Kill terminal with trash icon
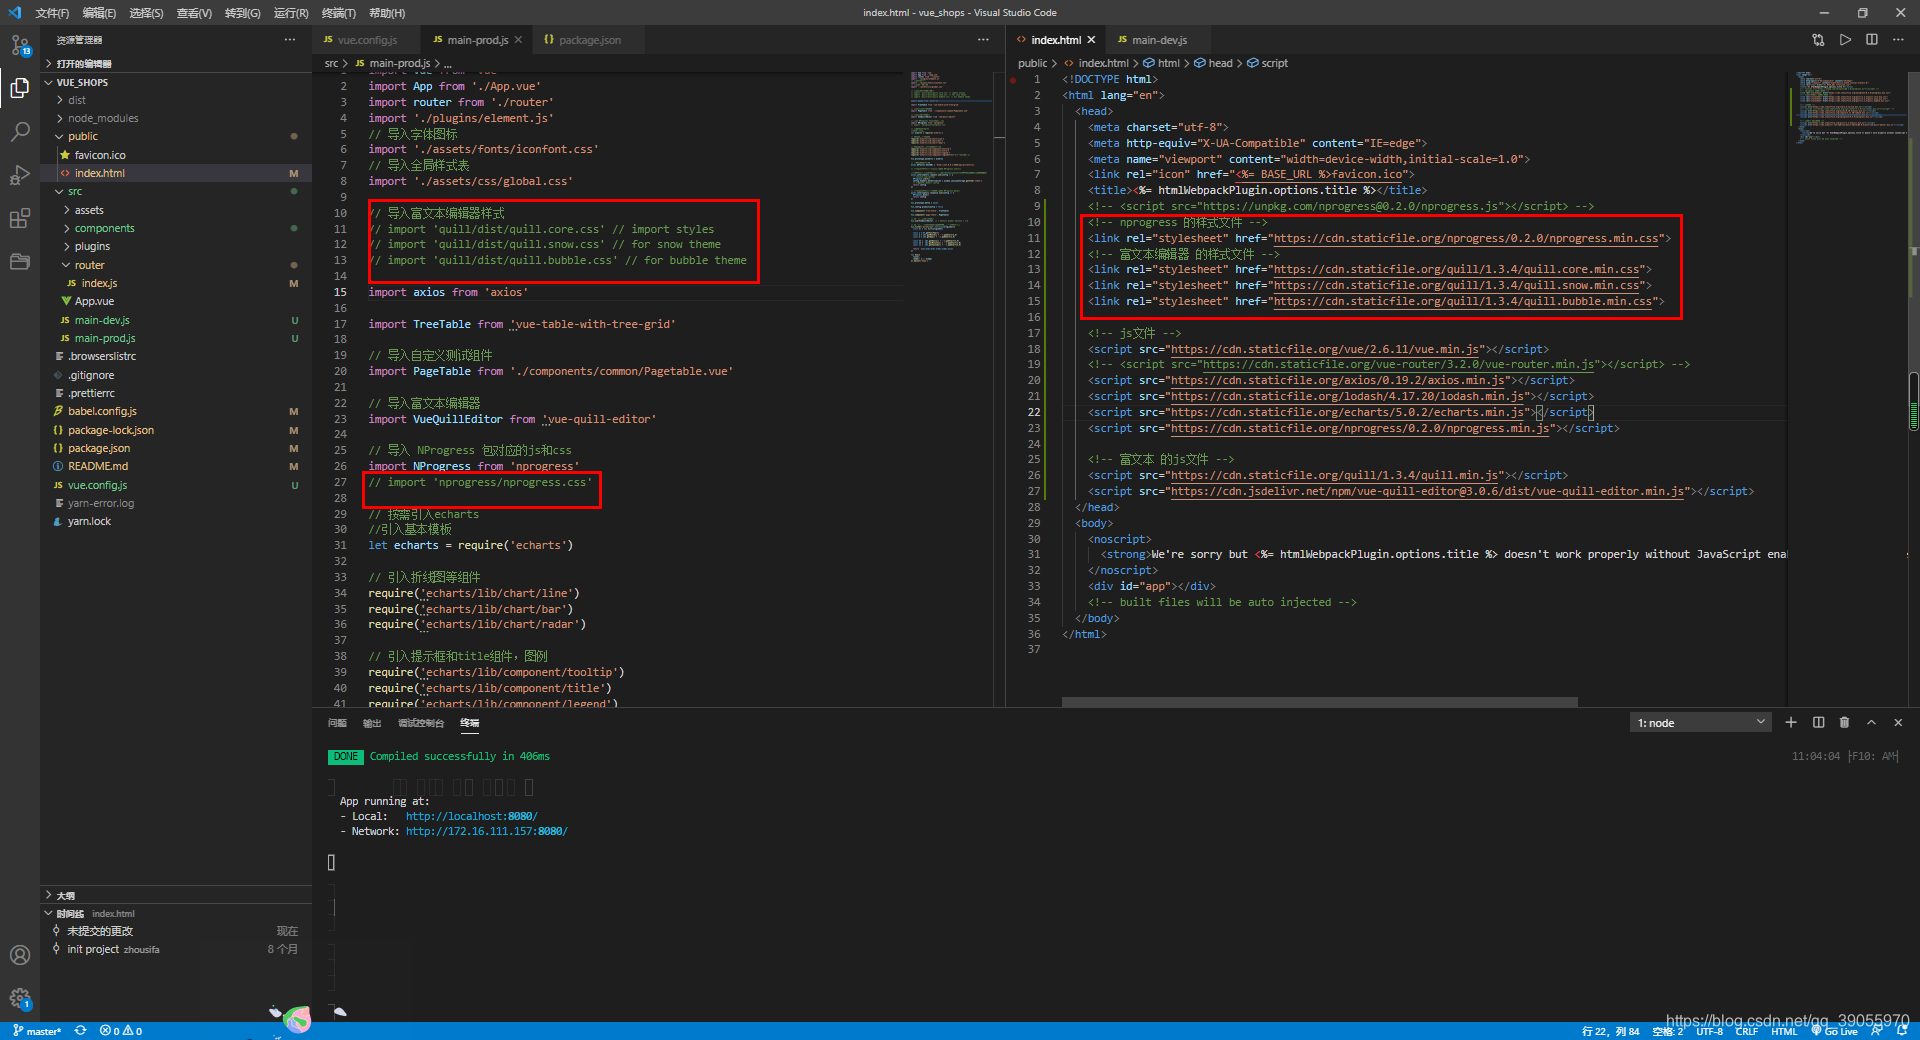 [1845, 722]
